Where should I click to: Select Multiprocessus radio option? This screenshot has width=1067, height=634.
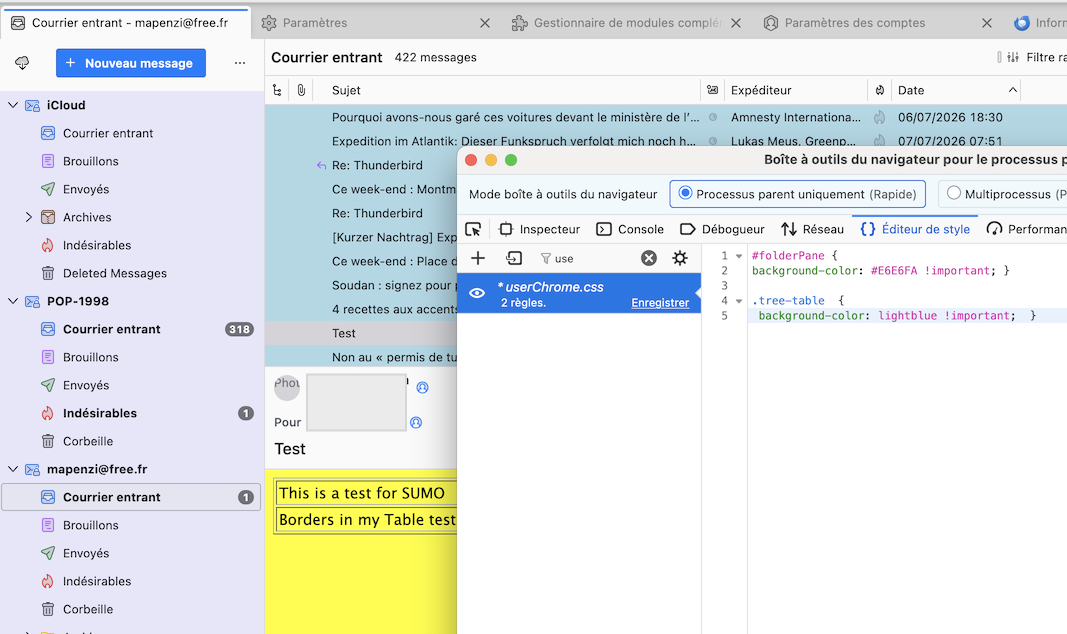tap(953, 193)
